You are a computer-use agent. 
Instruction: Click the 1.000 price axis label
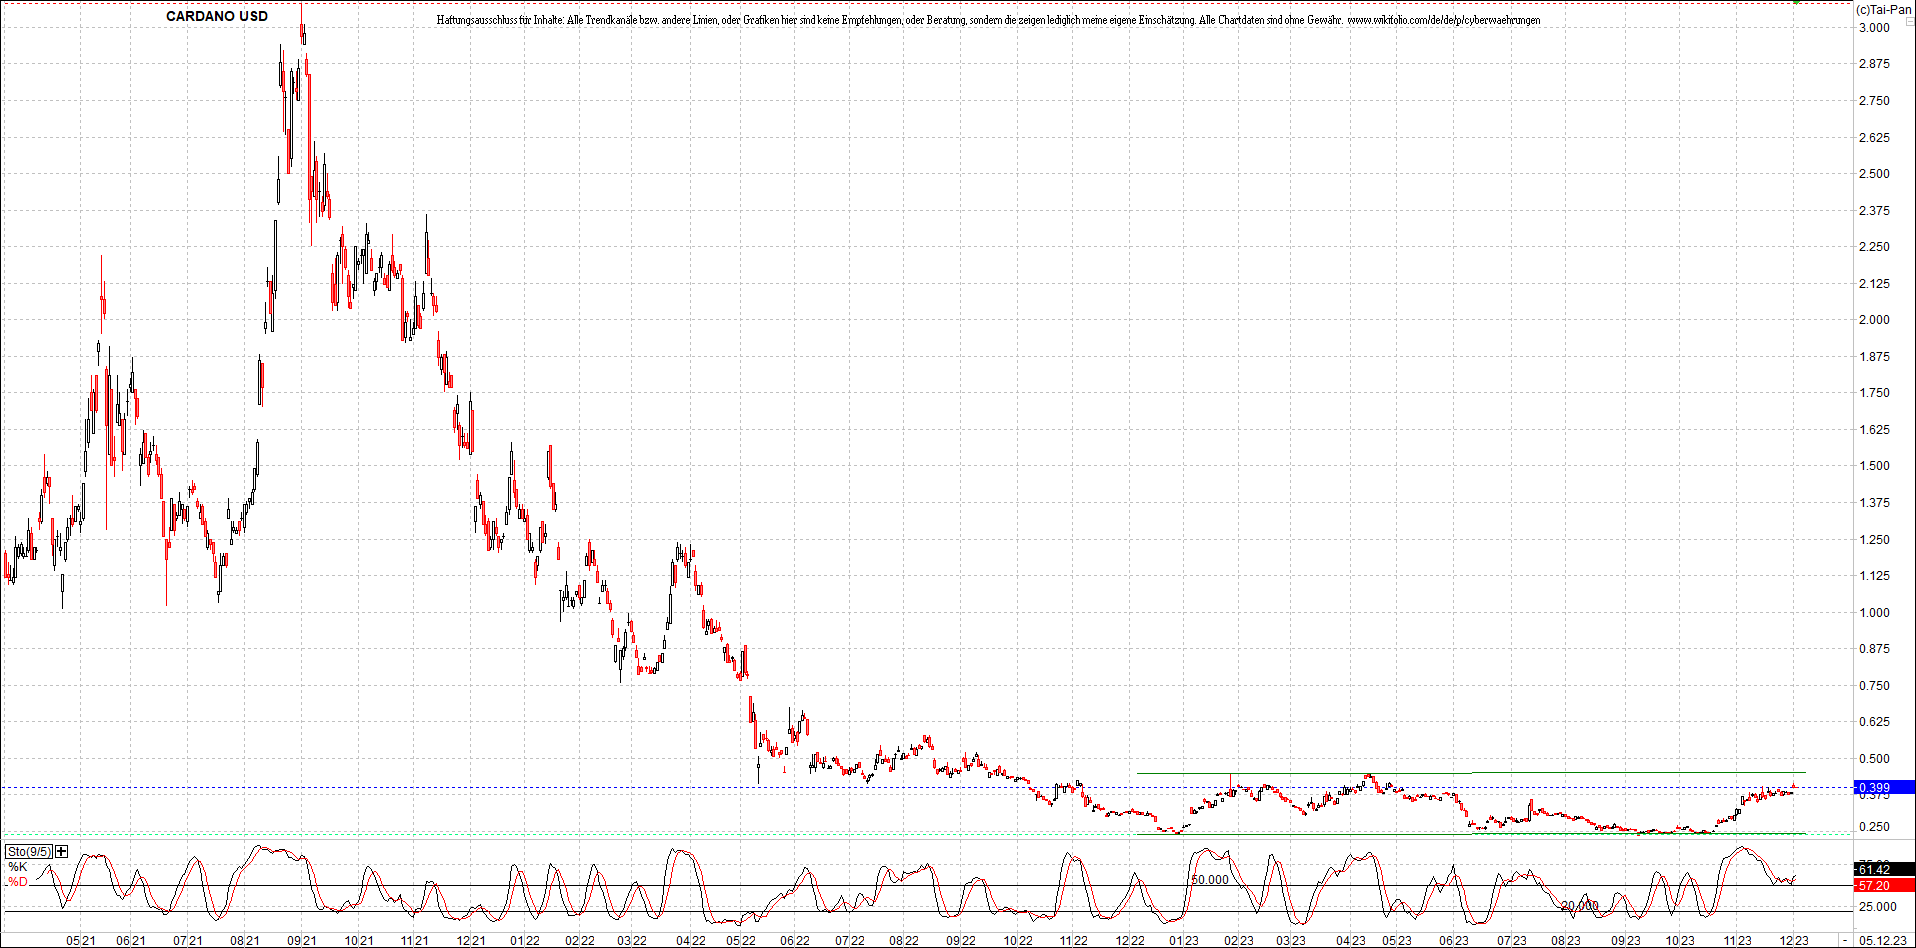click(1874, 612)
